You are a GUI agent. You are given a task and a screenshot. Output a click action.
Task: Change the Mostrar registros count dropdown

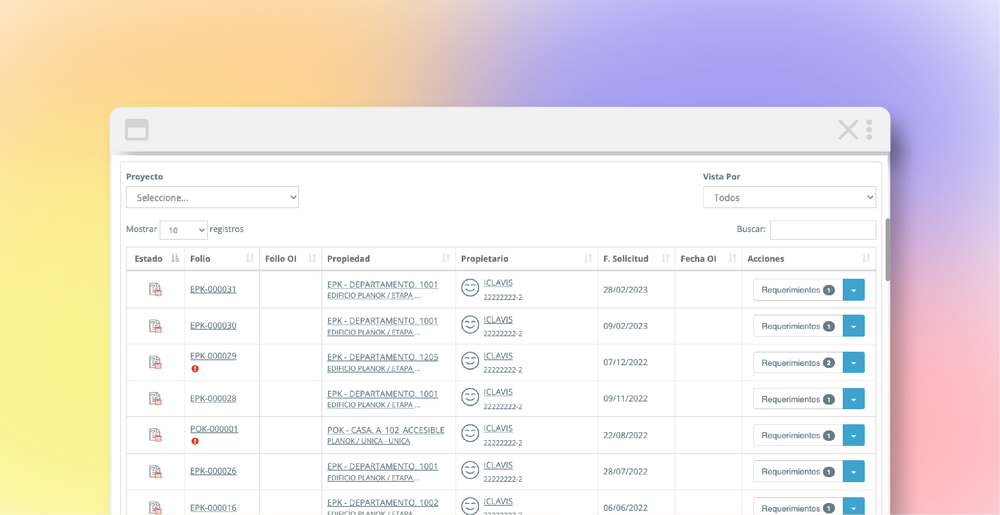coord(183,230)
